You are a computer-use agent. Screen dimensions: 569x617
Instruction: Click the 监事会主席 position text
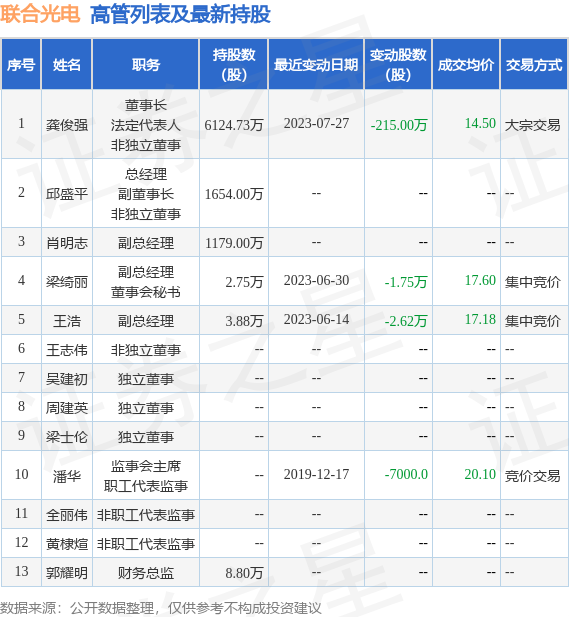coord(146,466)
